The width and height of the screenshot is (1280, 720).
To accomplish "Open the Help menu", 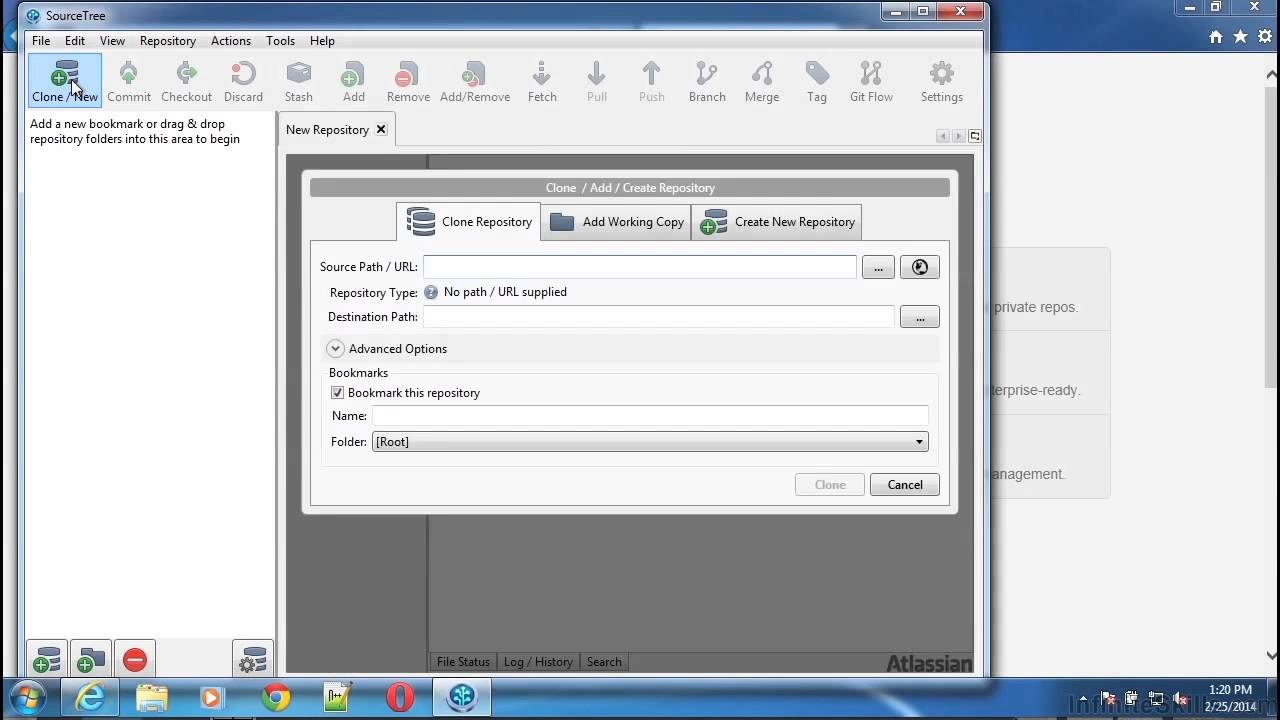I will (x=322, y=41).
